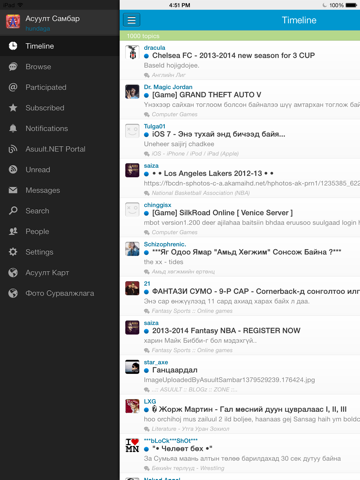Click the Search magnifier icon
Screen dimensions: 360x480
pos(13,211)
